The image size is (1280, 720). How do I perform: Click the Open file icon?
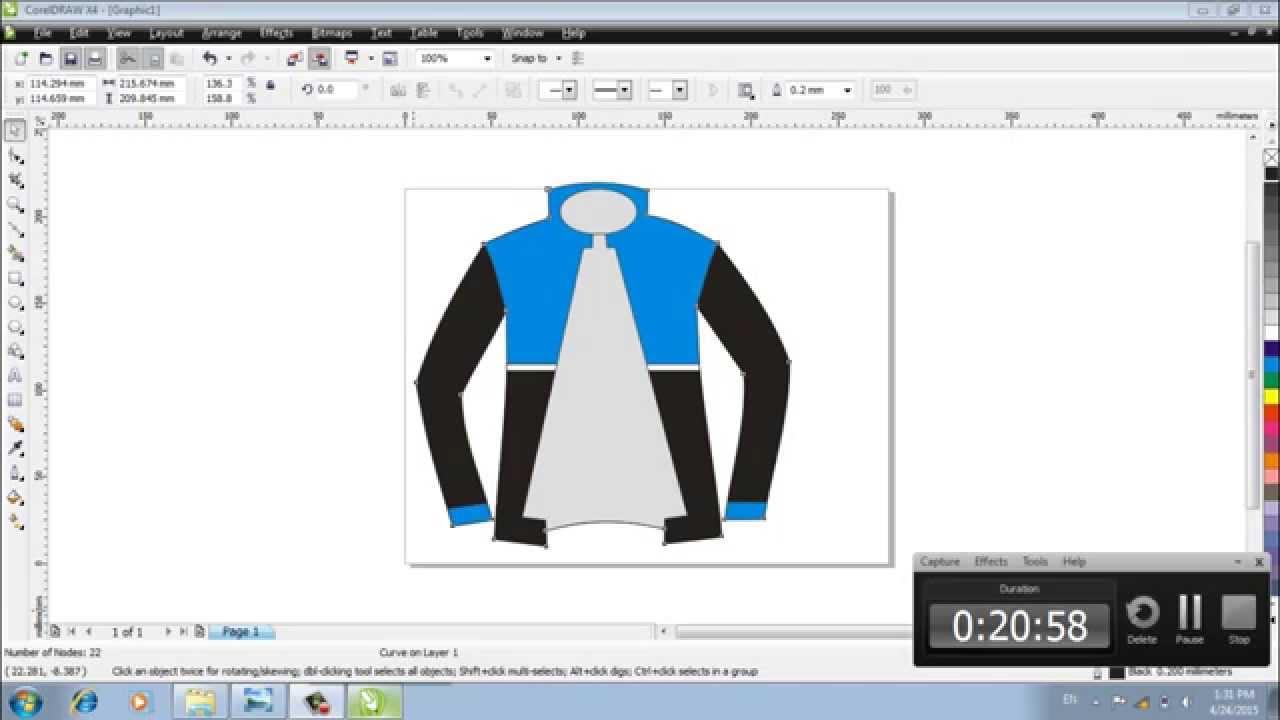[x=46, y=59]
